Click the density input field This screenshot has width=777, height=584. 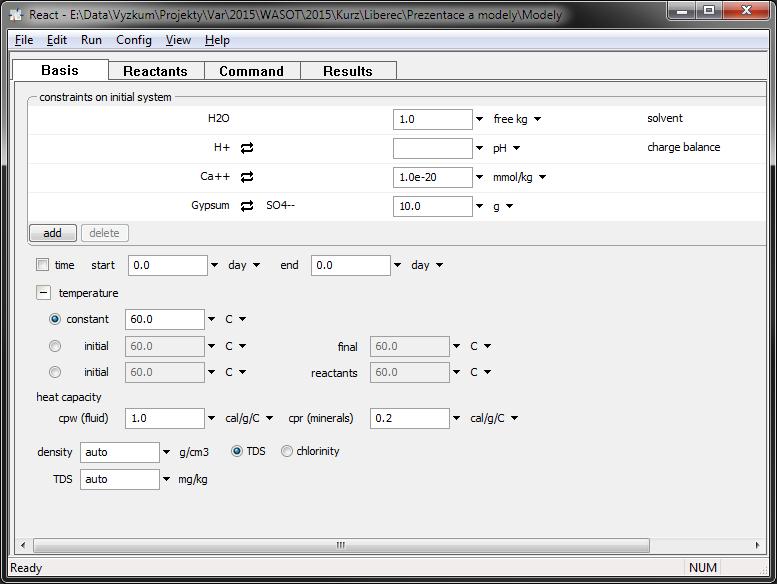[x=119, y=452]
